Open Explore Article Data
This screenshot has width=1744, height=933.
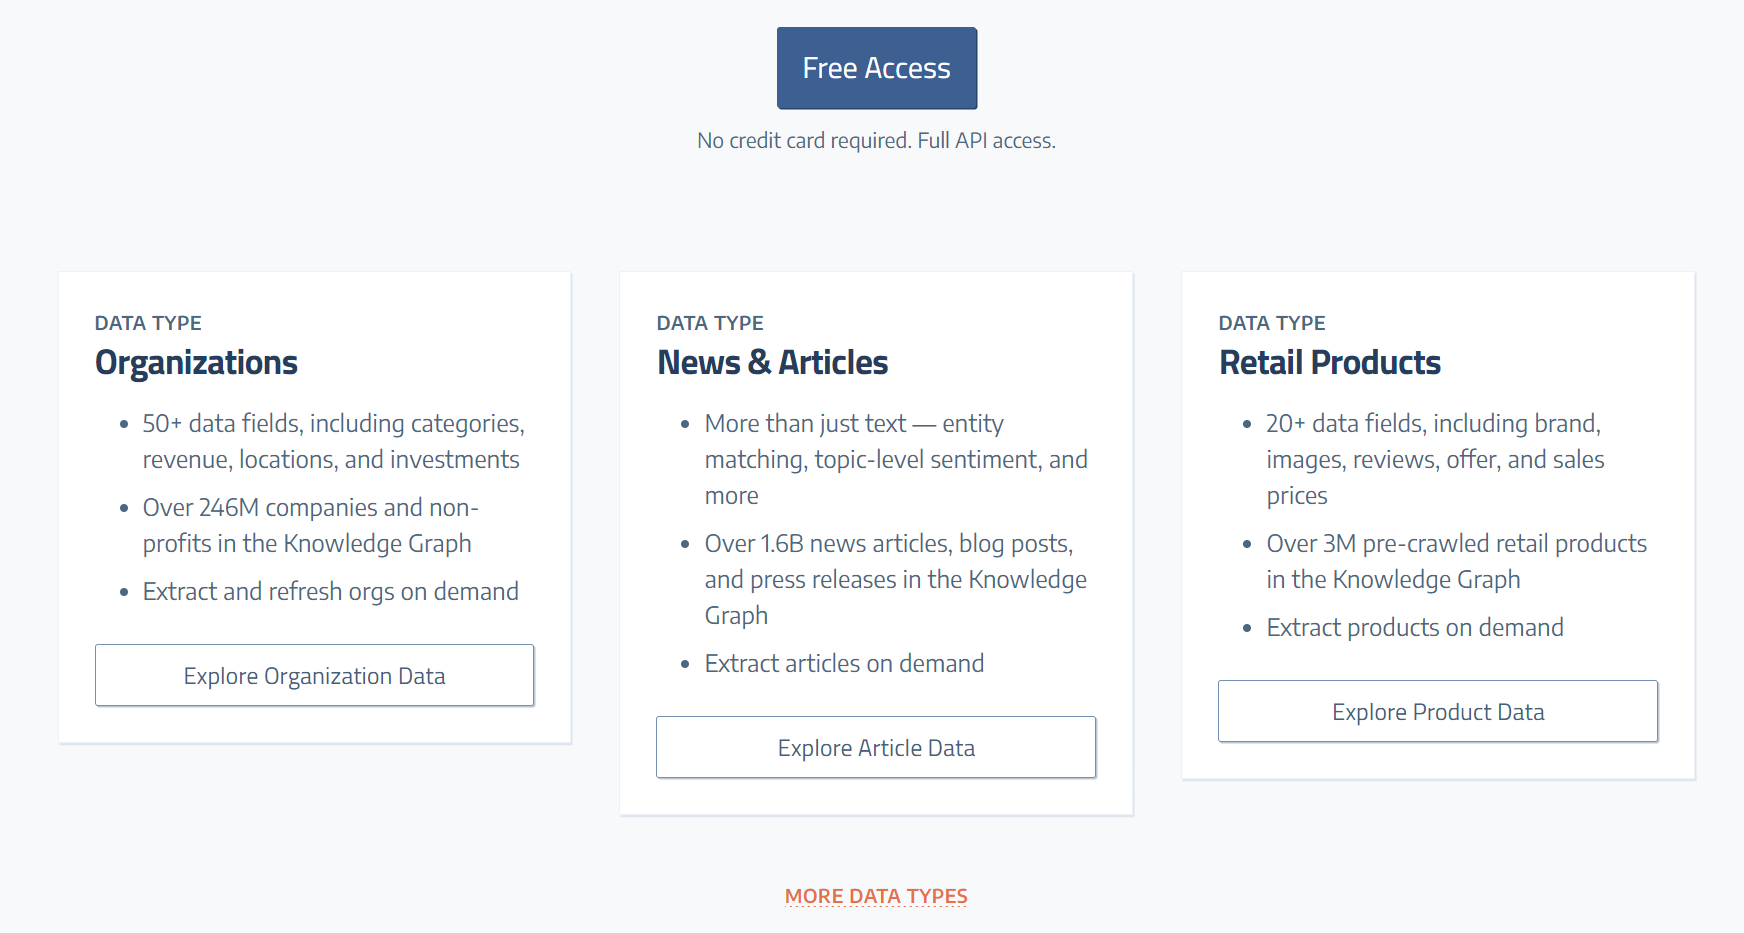[876, 748]
